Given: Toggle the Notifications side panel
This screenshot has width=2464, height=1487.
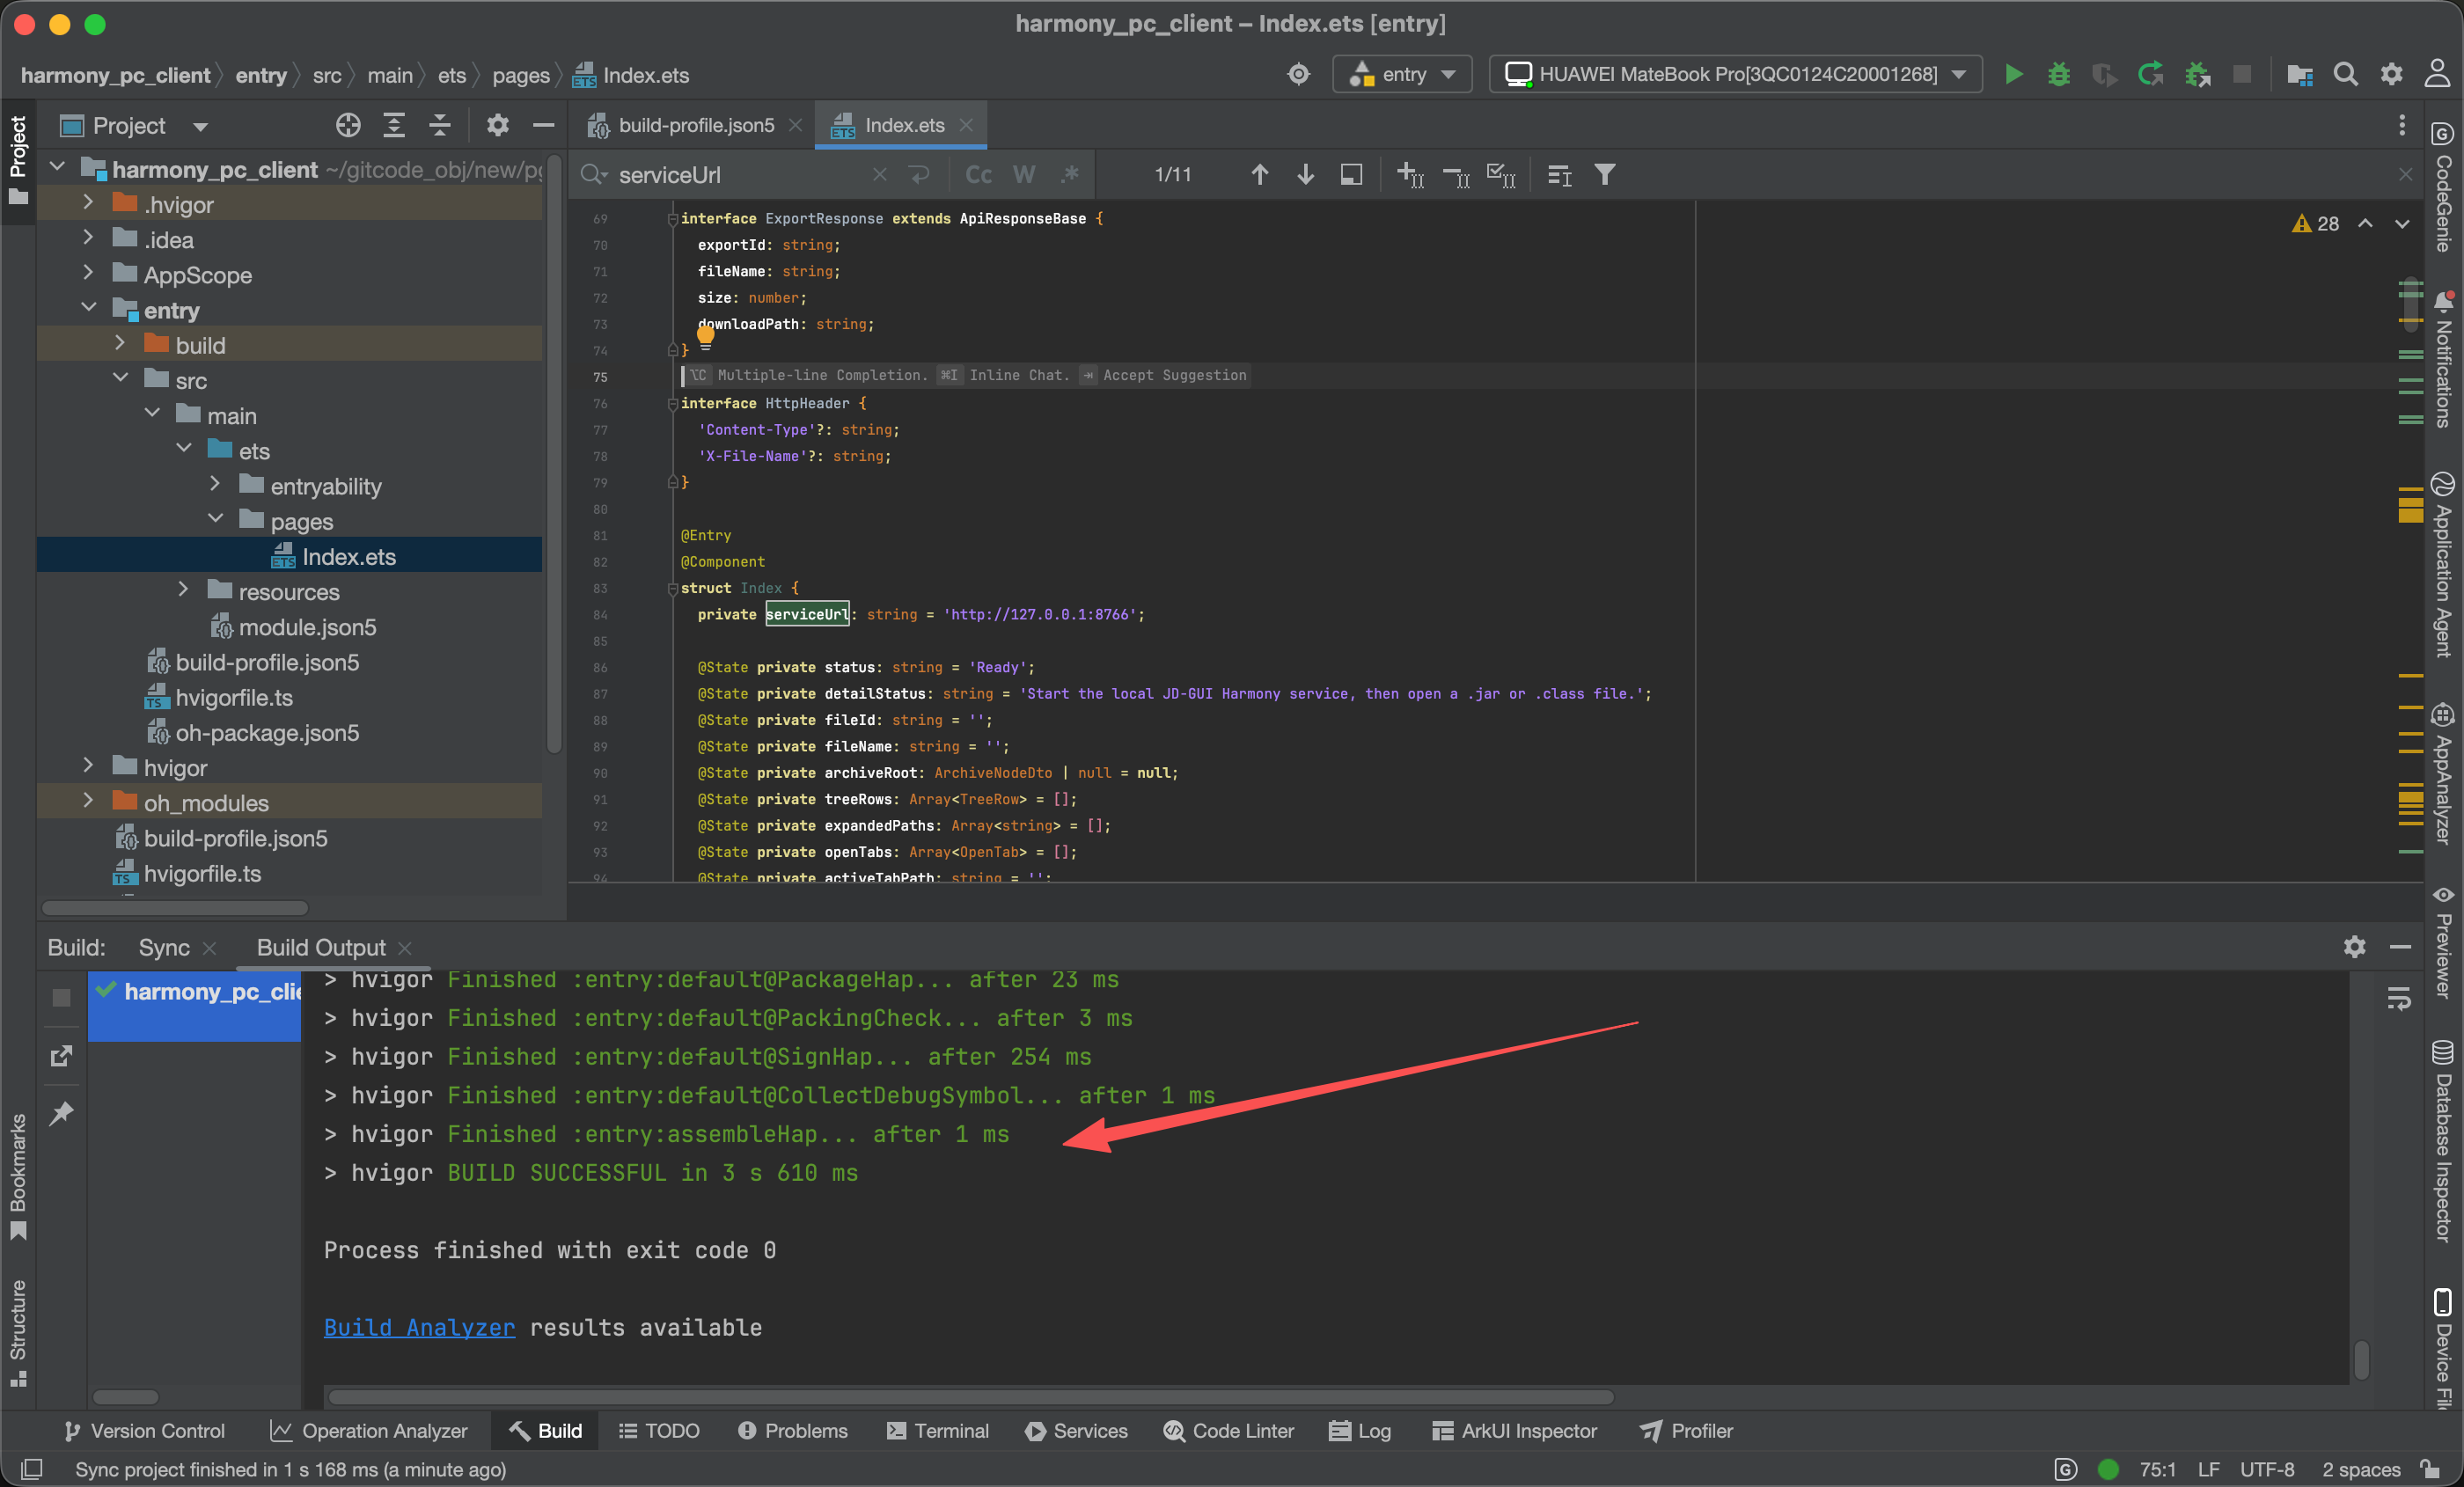Looking at the screenshot, I should (2442, 358).
